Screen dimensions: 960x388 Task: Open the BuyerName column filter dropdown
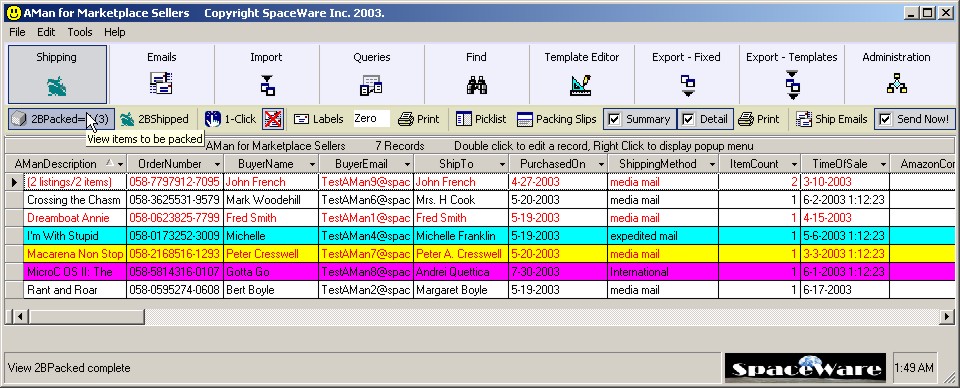pos(312,164)
